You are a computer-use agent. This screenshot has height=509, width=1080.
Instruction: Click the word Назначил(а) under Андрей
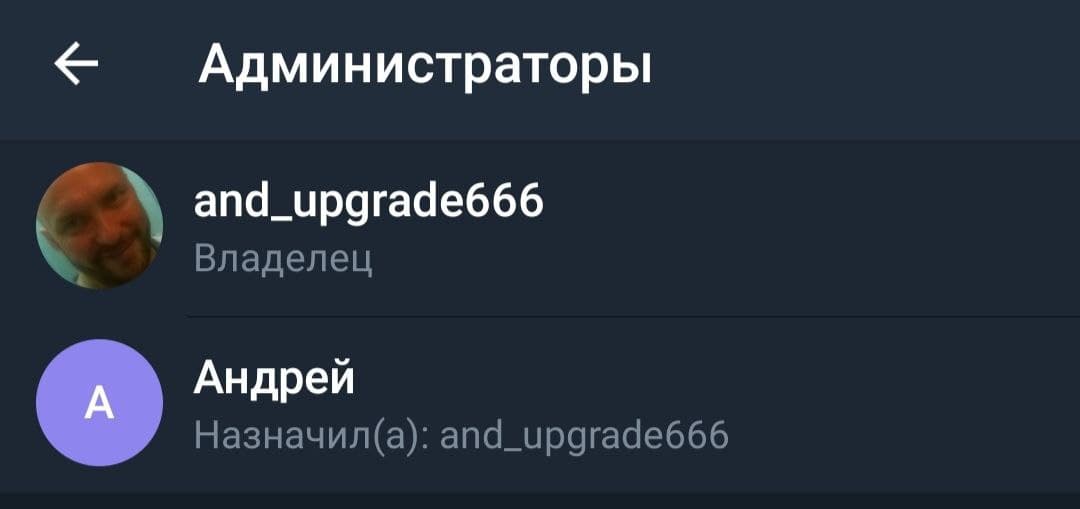click(312, 435)
